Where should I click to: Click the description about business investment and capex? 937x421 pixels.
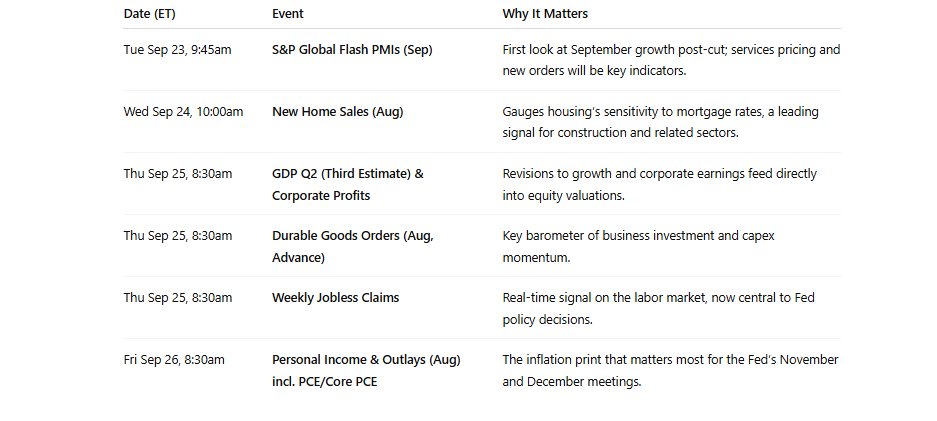(638, 247)
